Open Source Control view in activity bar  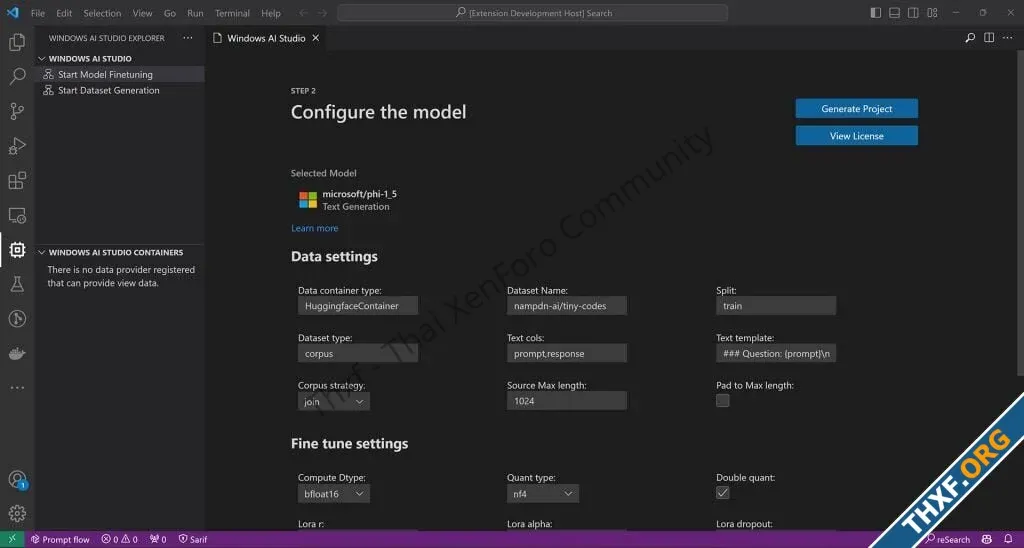[17, 111]
